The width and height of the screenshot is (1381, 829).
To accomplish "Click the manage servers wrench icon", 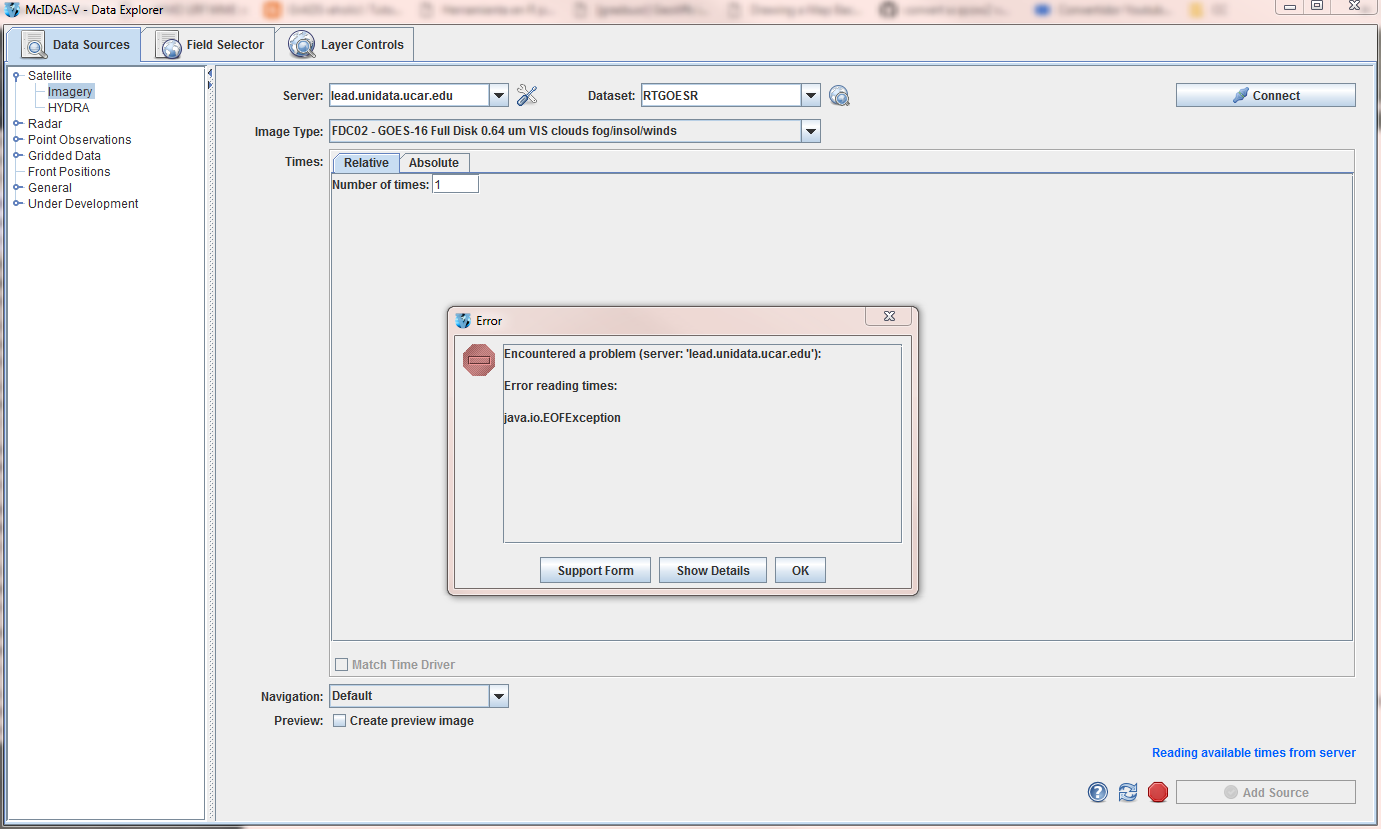I will pyautogui.click(x=527, y=96).
